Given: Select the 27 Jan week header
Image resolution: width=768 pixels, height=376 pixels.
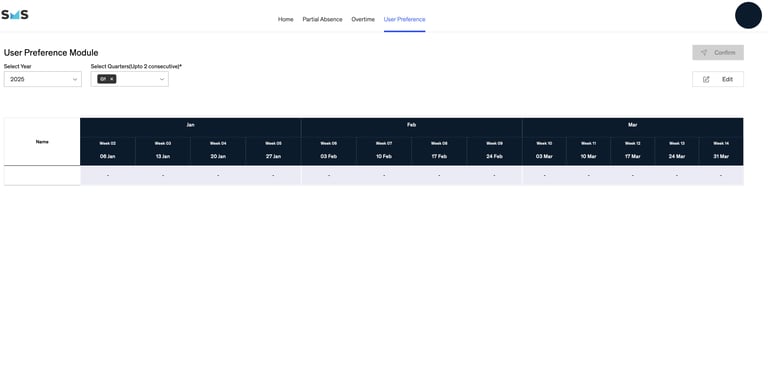Looking at the screenshot, I should [273, 151].
